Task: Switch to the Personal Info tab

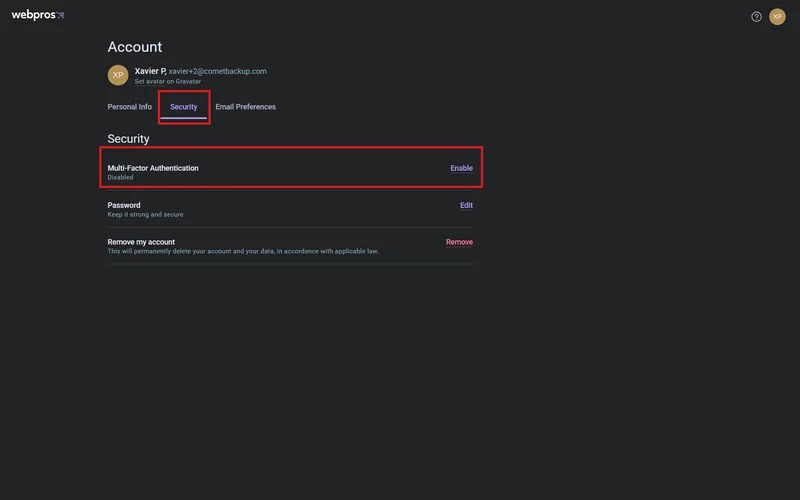Action: [130, 107]
